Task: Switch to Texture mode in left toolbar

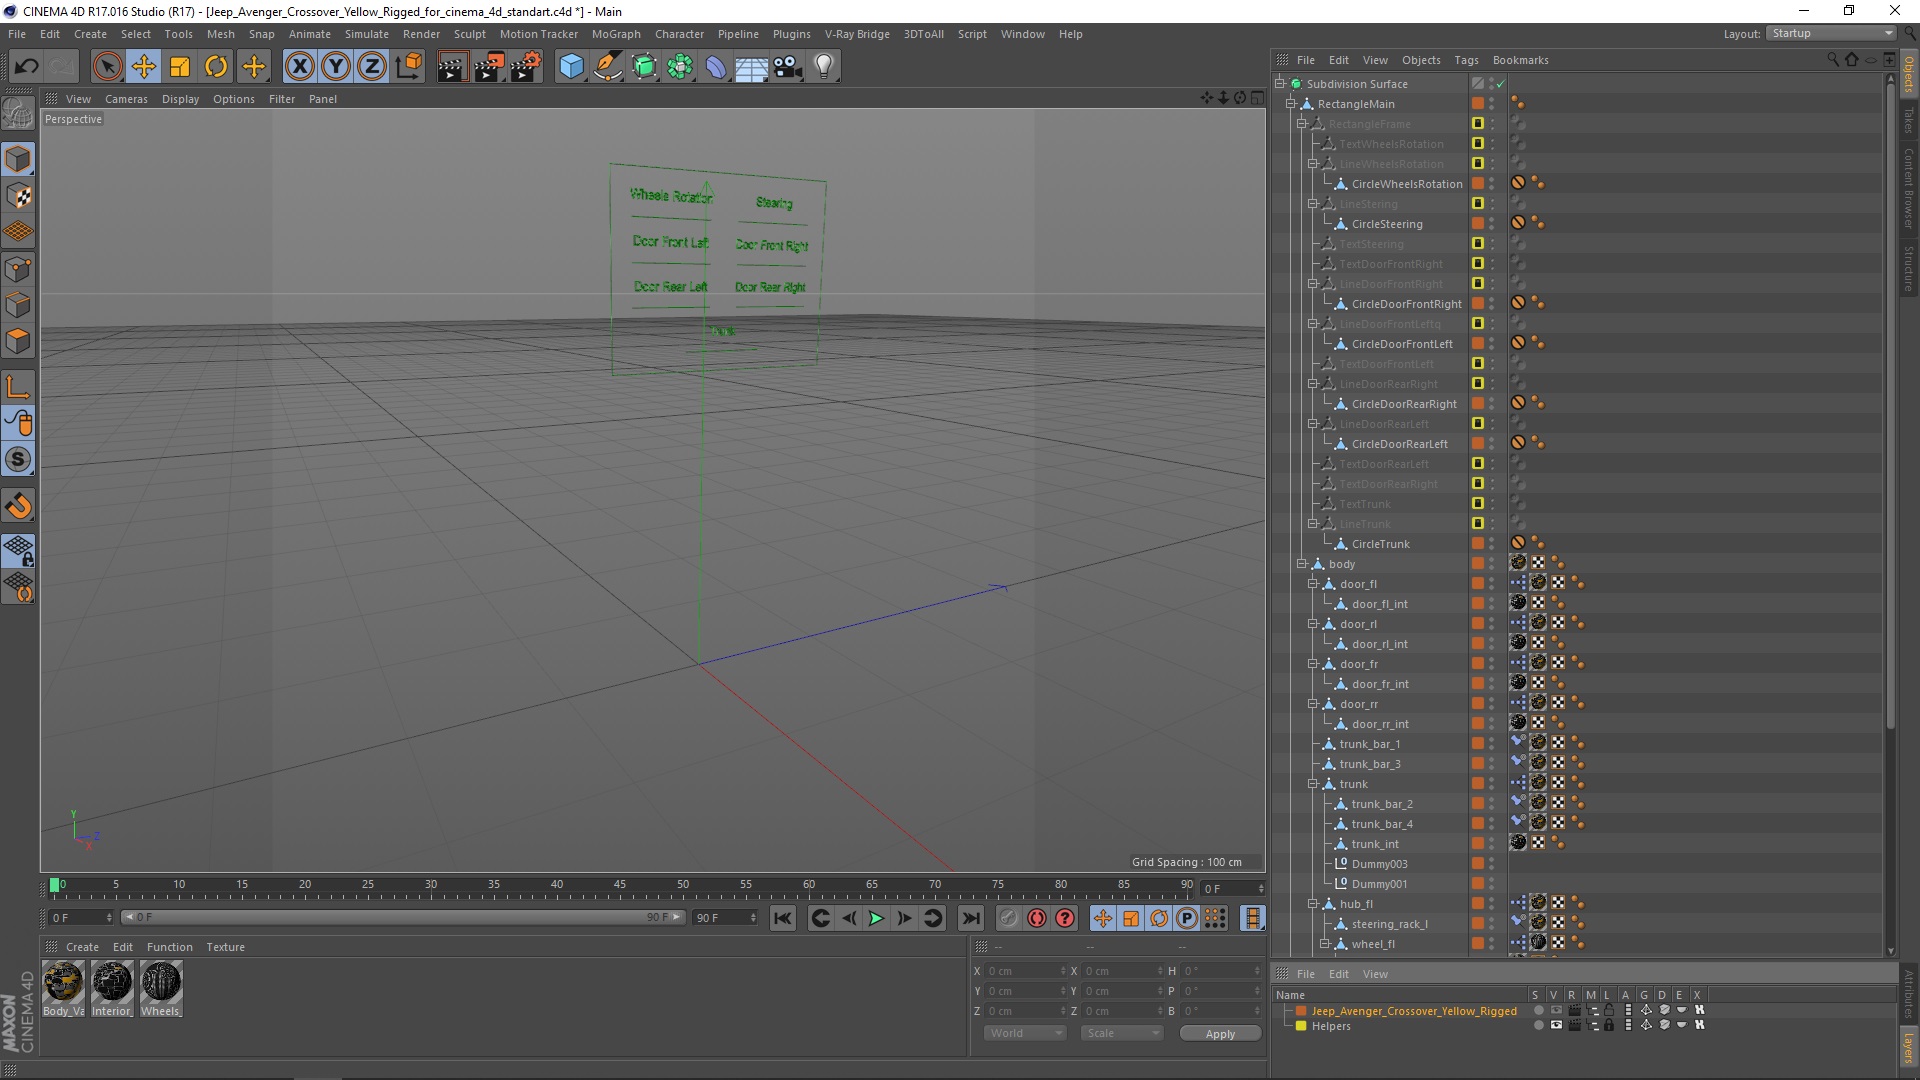Action: click(x=18, y=196)
